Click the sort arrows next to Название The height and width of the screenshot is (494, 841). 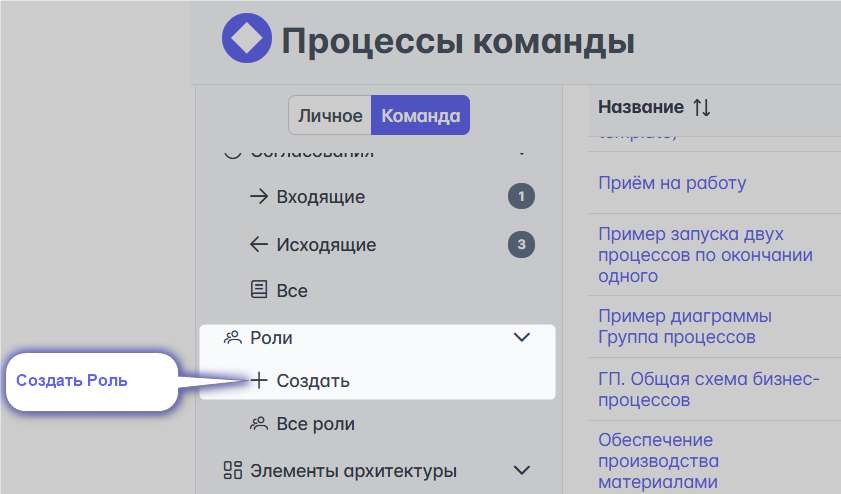[x=702, y=107]
